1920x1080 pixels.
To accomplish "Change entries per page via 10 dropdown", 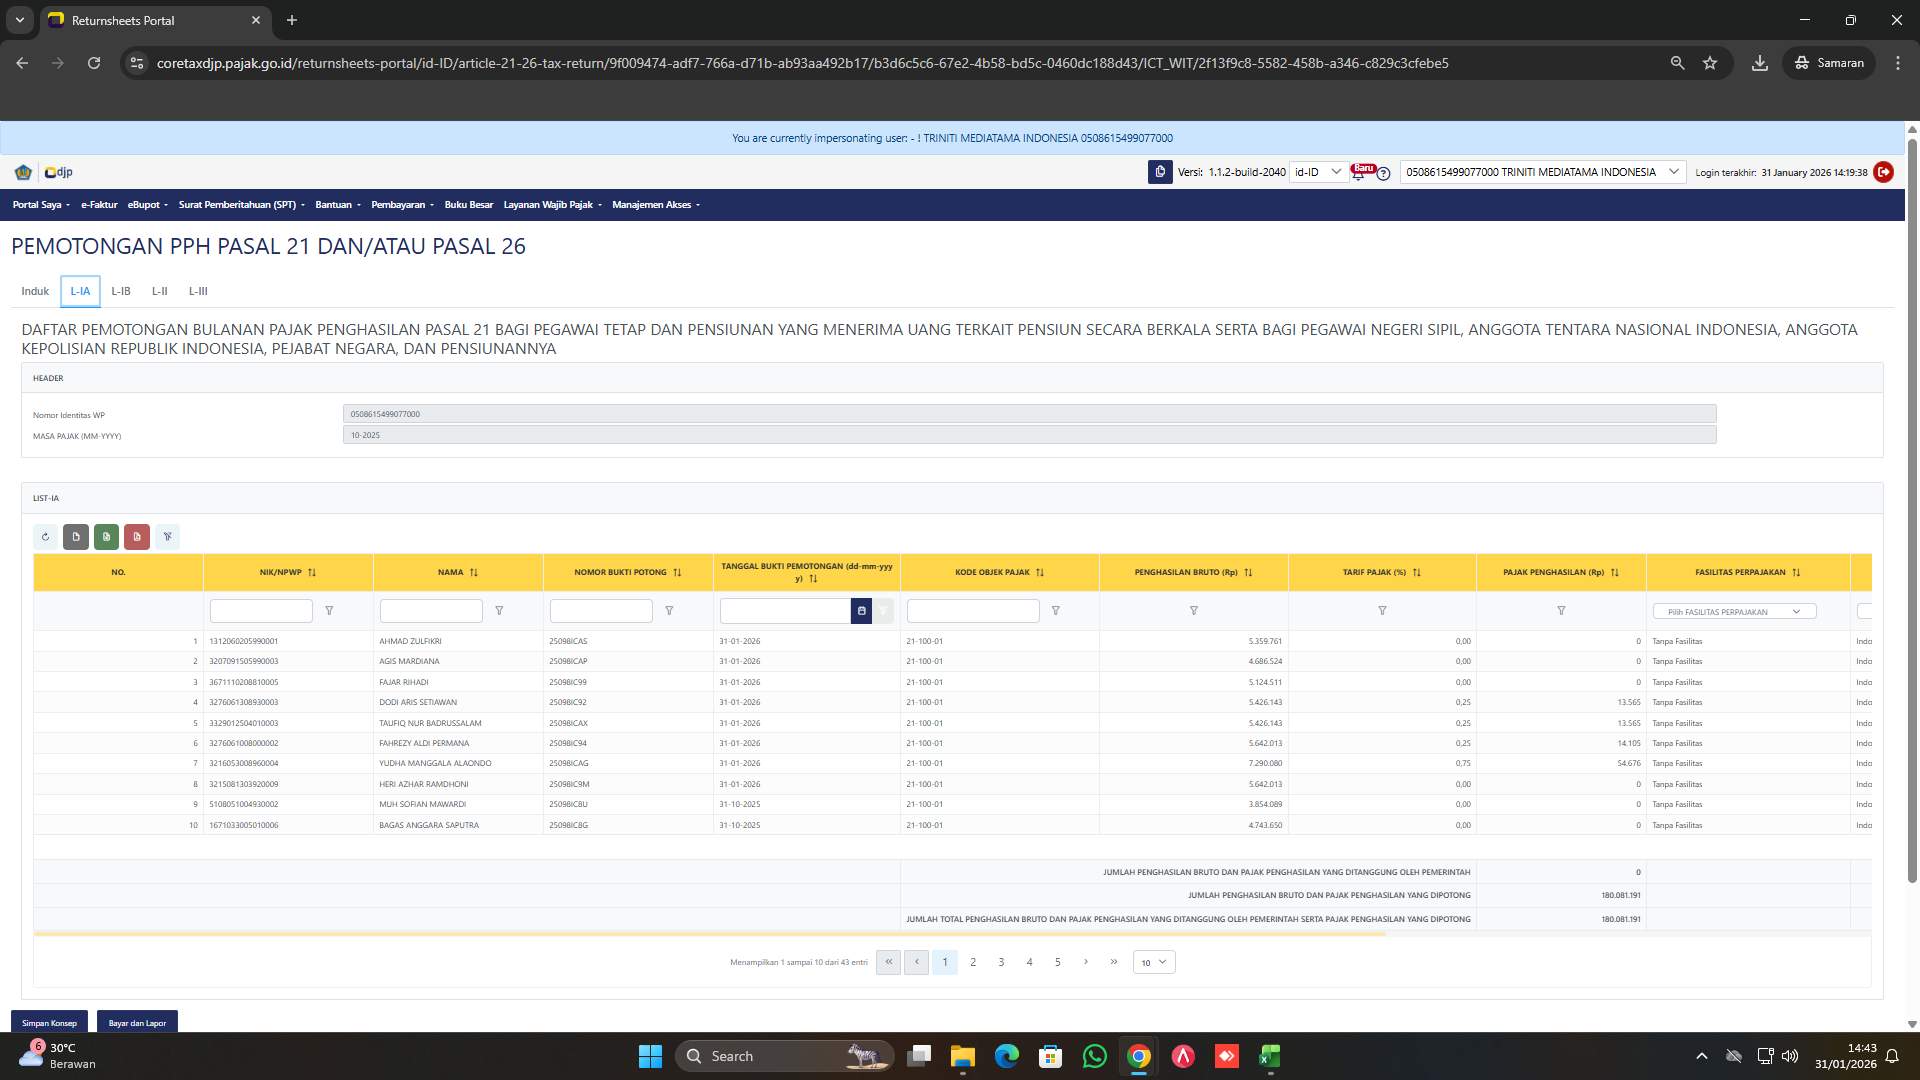I will 1152,961.
